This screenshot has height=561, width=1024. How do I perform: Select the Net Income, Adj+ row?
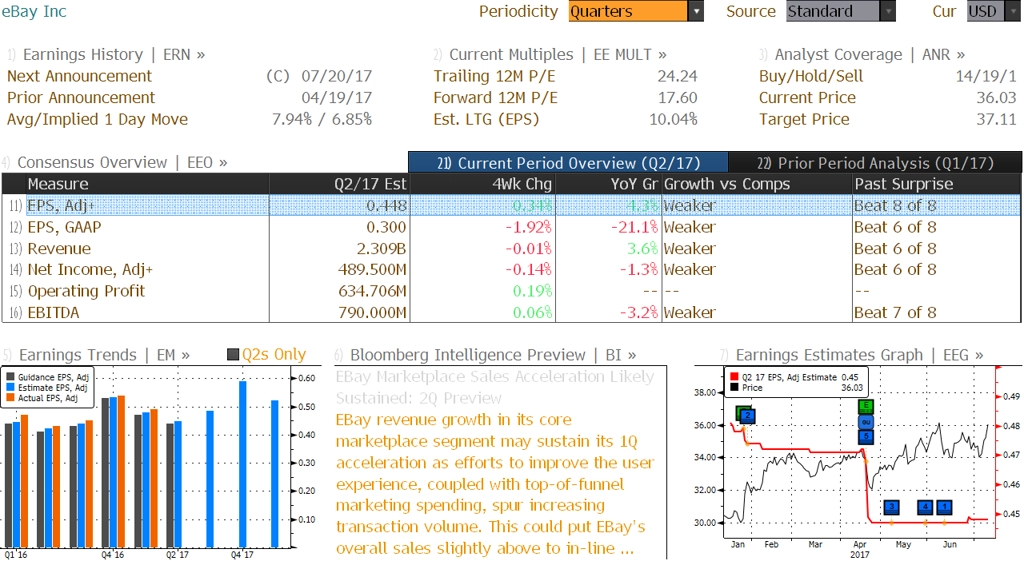point(511,270)
